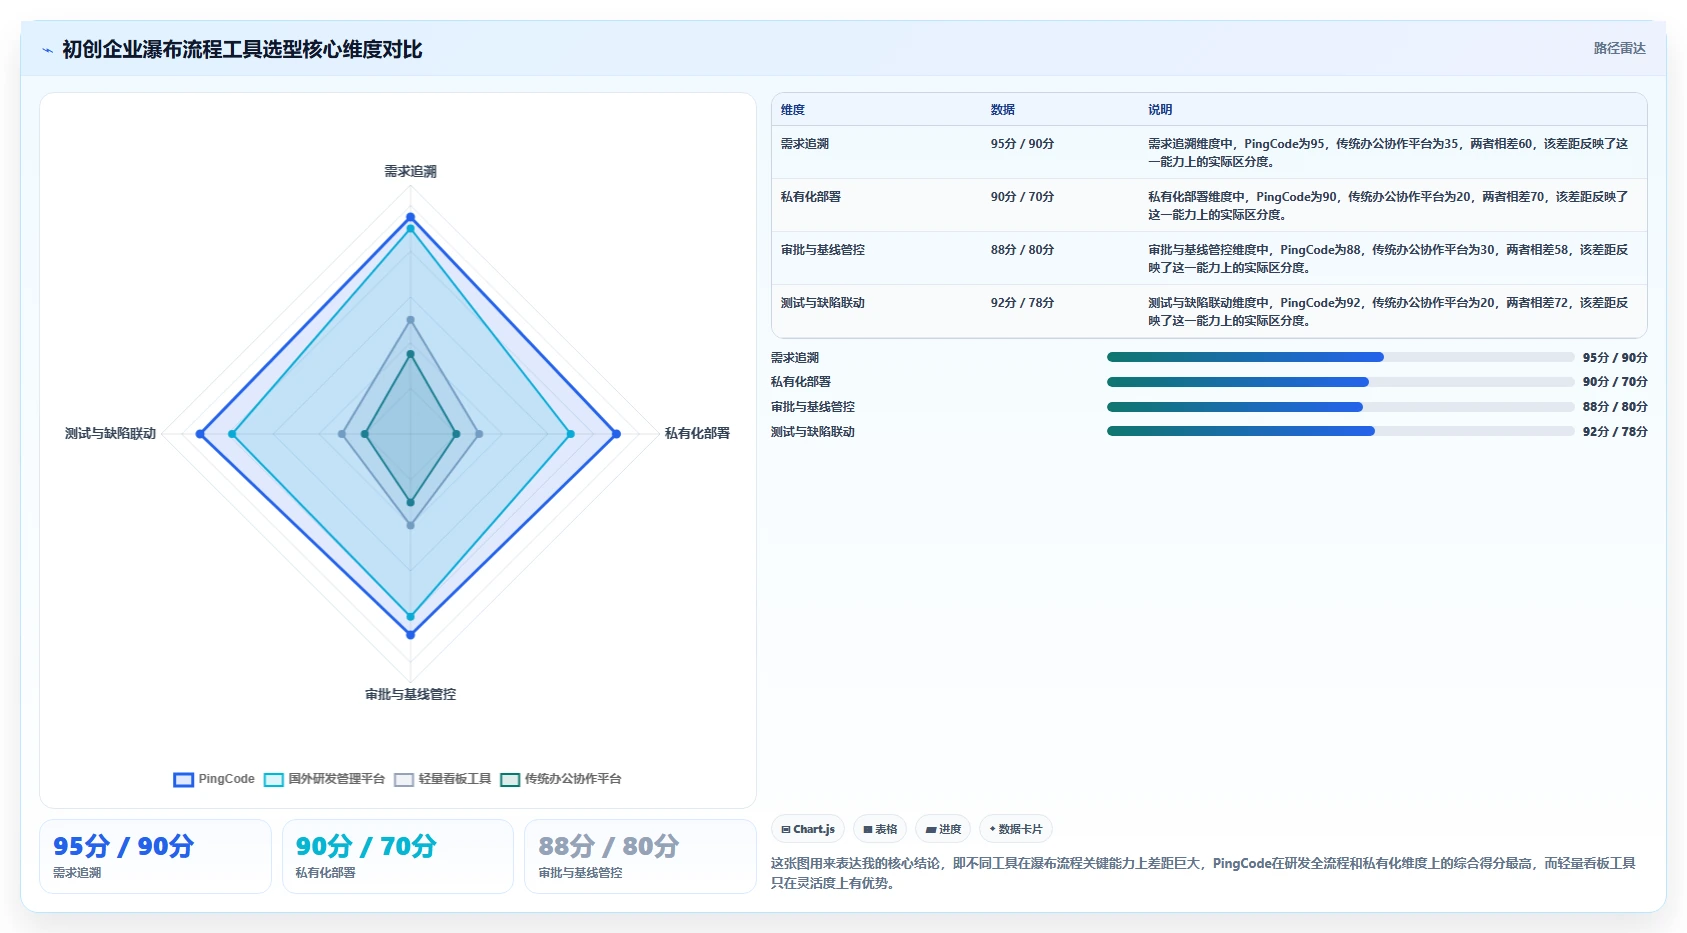Click the 需求追溯 progress bar
Viewport: 1687px width, 933px height.
1340,357
